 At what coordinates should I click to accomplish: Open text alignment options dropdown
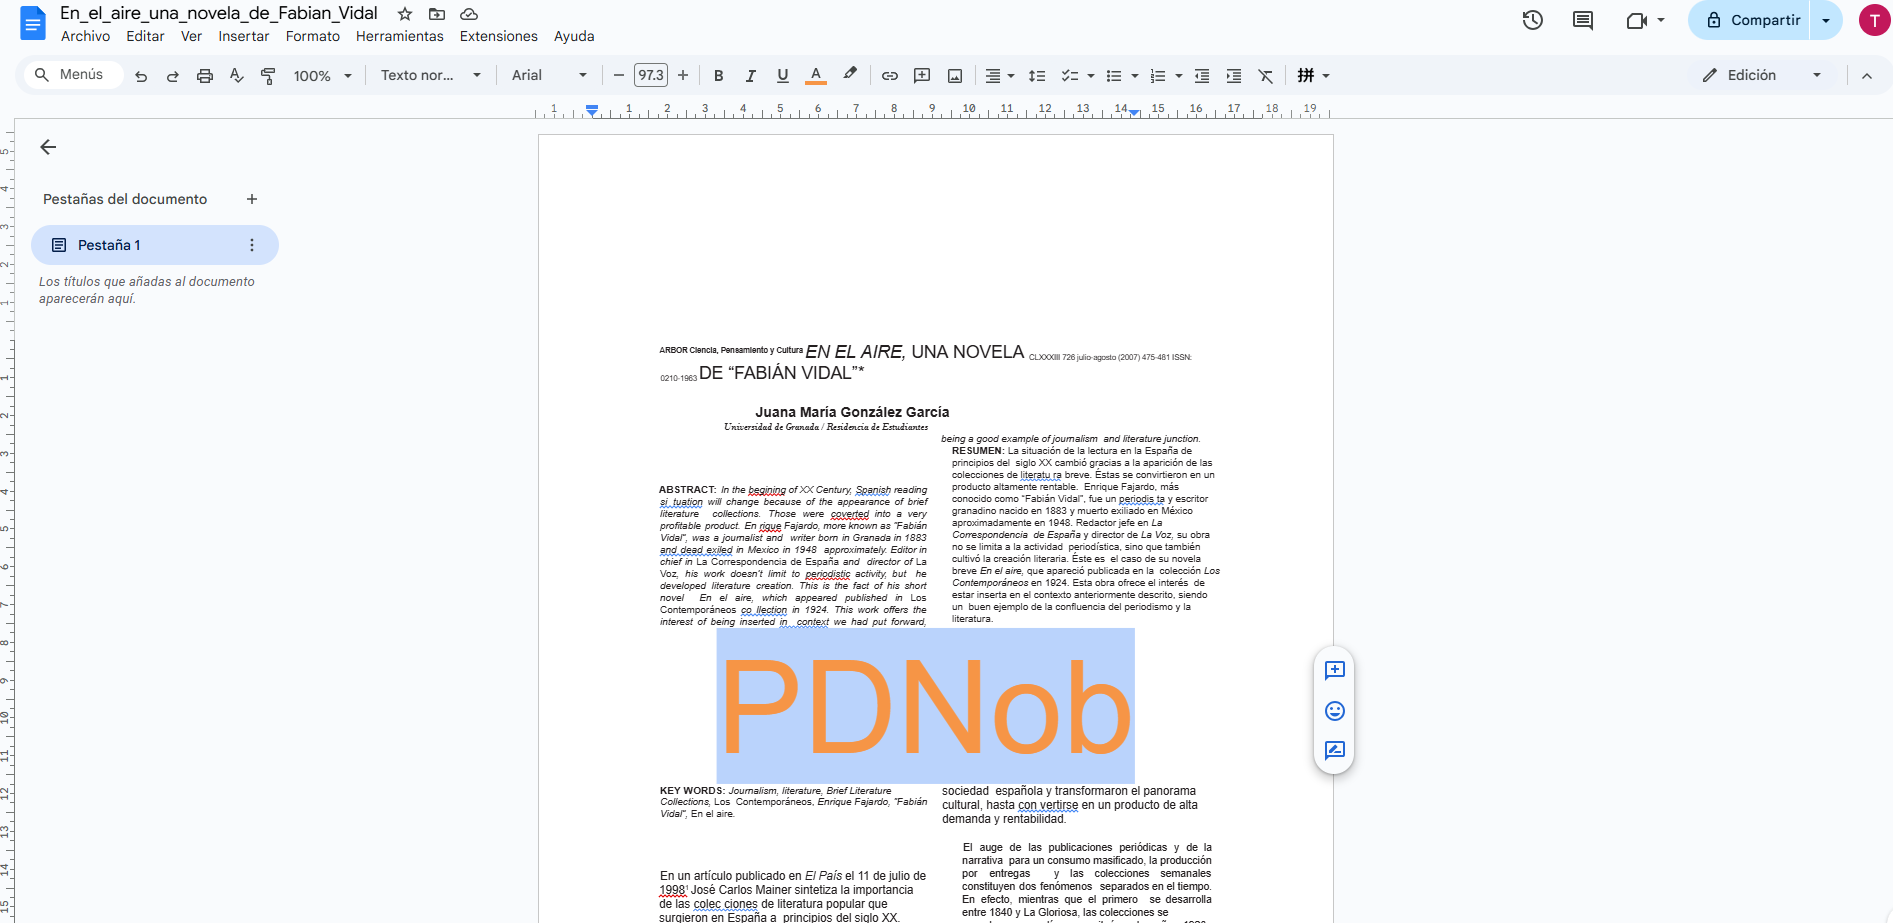[999, 76]
